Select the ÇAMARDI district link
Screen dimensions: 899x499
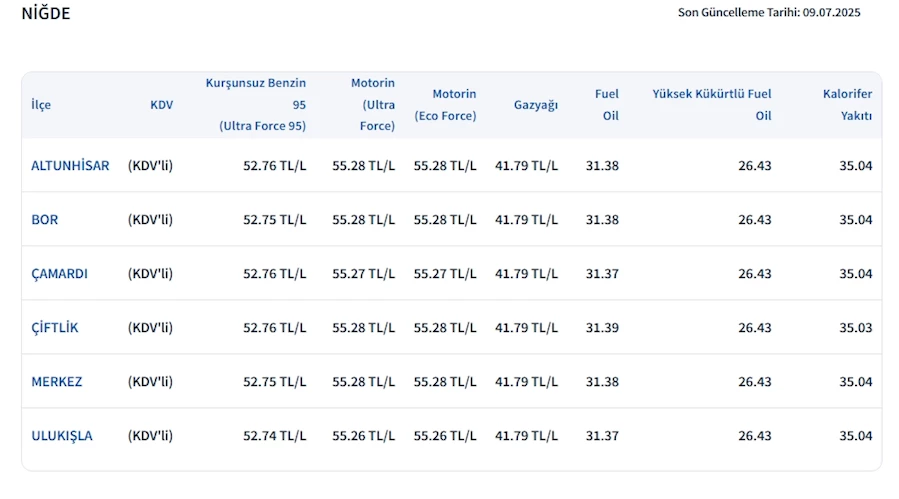pyautogui.click(x=59, y=273)
